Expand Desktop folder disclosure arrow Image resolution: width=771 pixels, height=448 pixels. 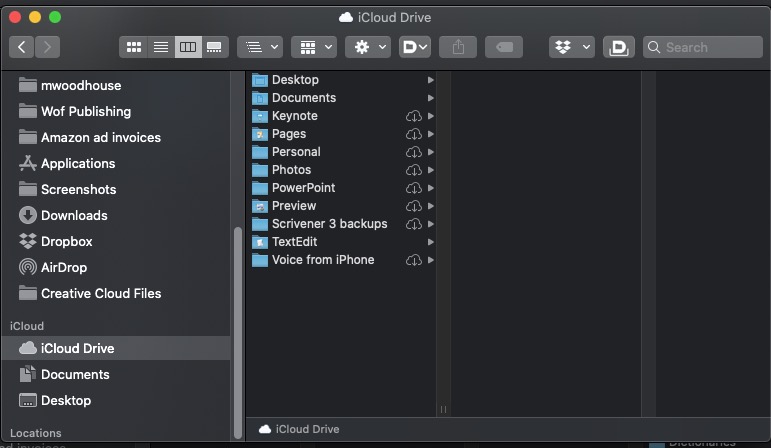431,80
